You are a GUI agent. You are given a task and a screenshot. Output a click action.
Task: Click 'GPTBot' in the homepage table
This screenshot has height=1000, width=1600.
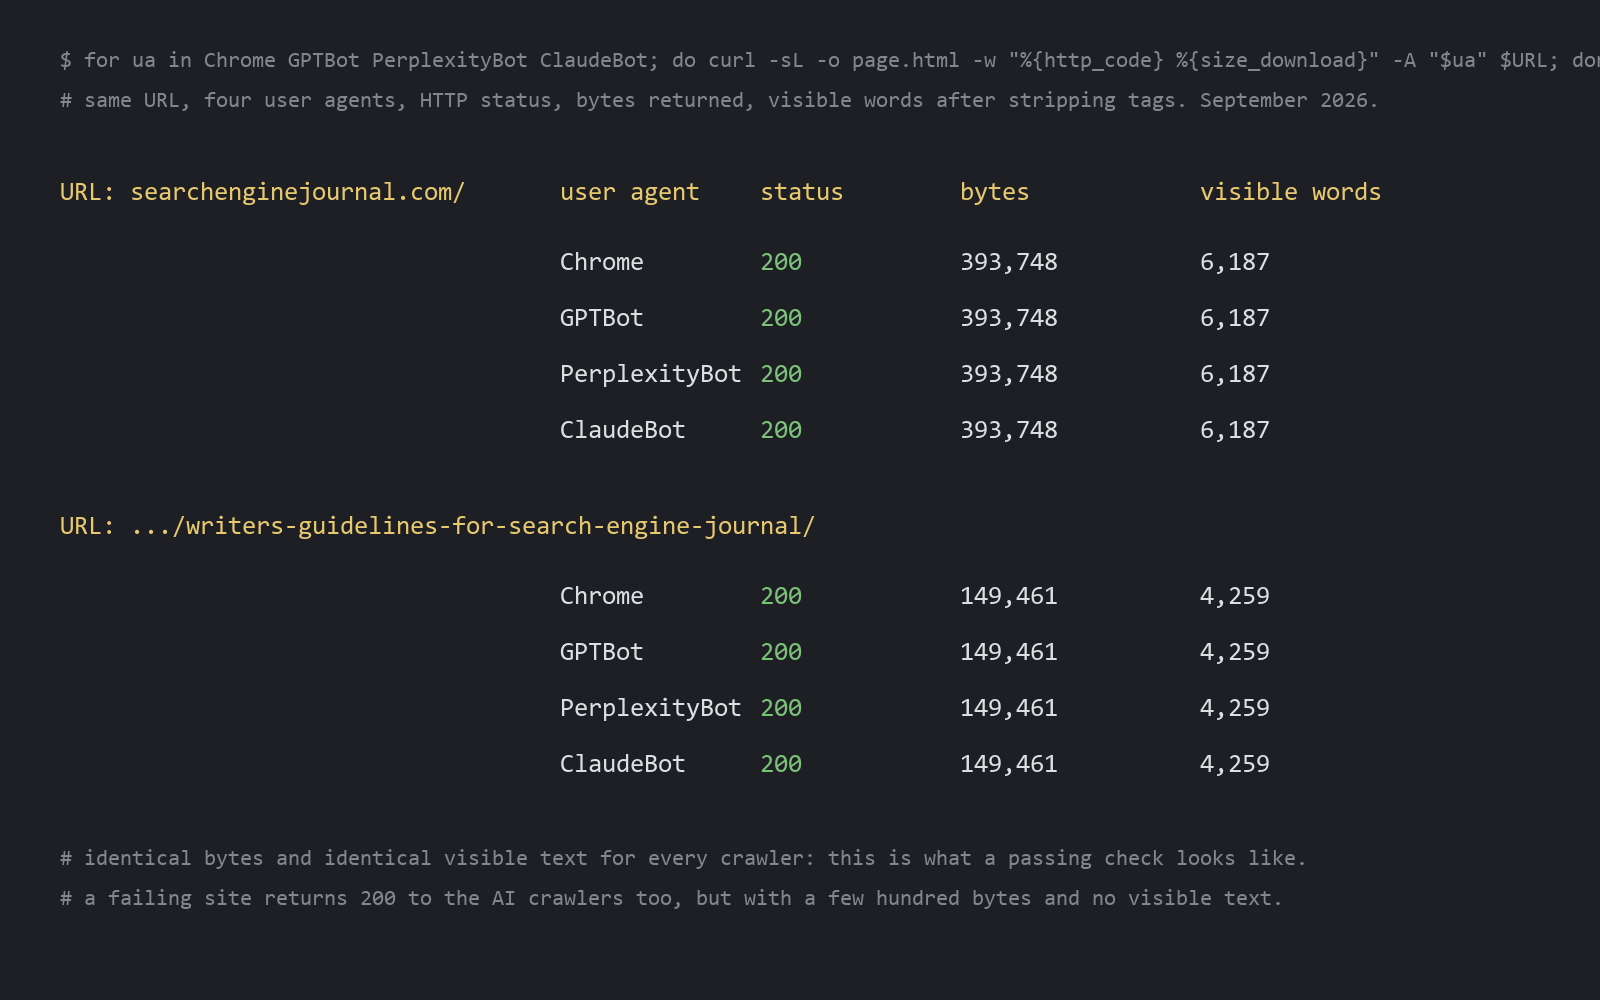coord(602,318)
